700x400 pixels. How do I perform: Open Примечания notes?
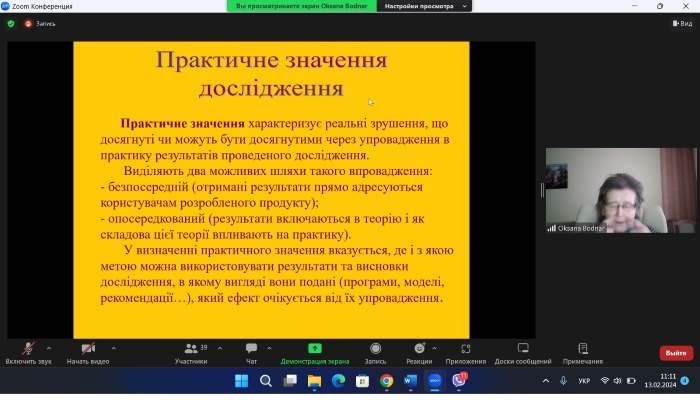[x=582, y=349]
